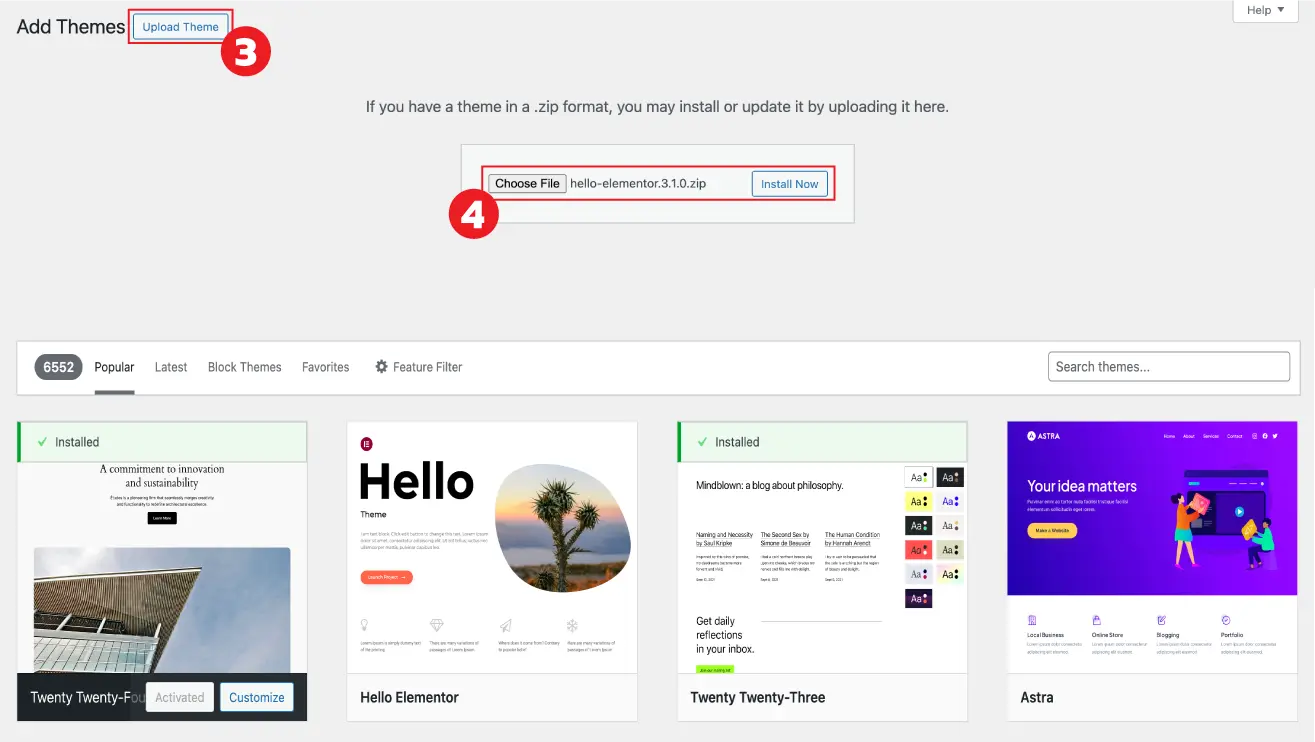Open the Twenty Twenty-Three theme preview thumbnail

pos(822,567)
